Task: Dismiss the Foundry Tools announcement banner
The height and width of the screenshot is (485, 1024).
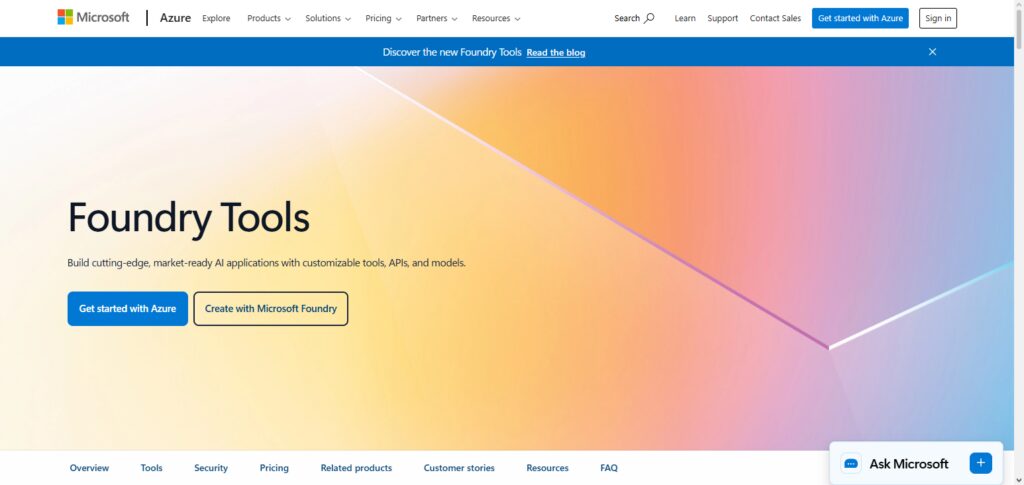Action: [x=932, y=52]
